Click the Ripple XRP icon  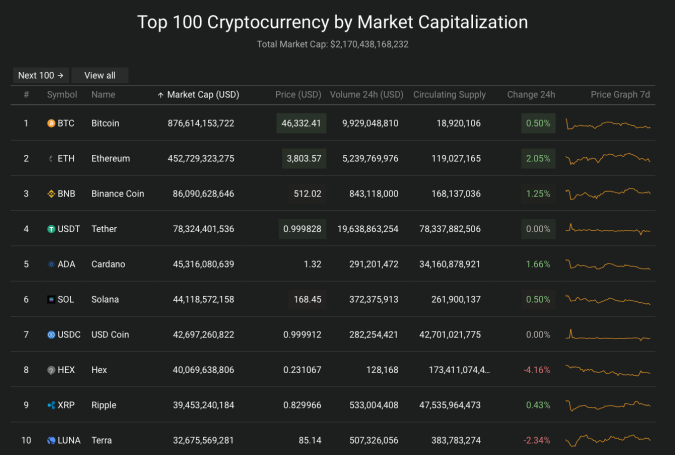coord(51,405)
